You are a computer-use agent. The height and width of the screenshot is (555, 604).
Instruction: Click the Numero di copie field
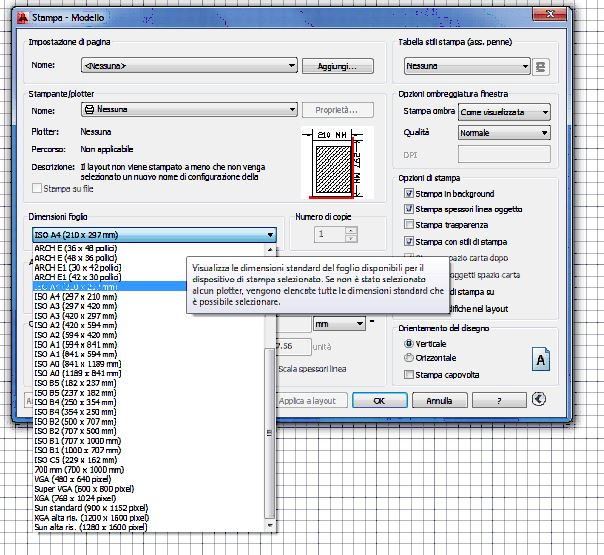click(x=329, y=234)
